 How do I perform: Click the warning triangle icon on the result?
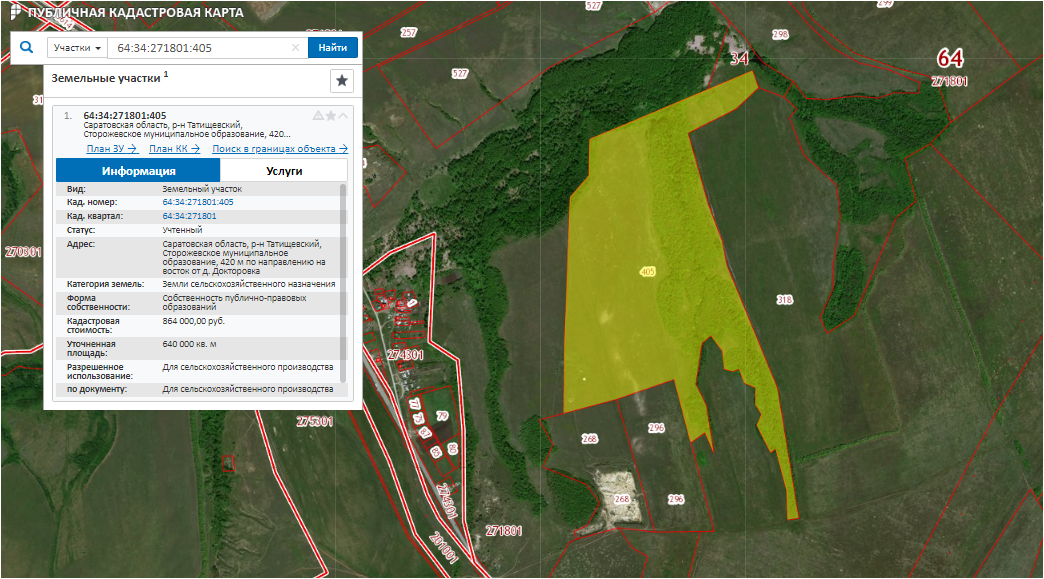pos(318,116)
